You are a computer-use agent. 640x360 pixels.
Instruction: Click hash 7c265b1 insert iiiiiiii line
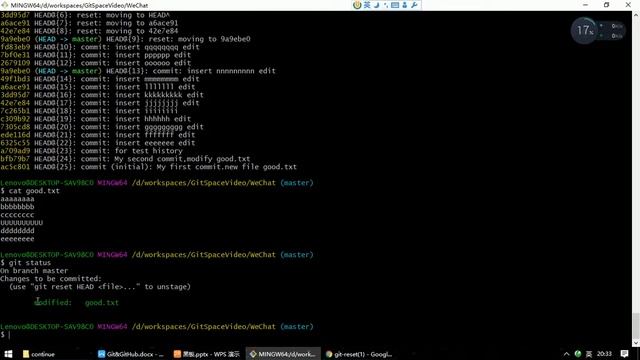tap(89, 111)
